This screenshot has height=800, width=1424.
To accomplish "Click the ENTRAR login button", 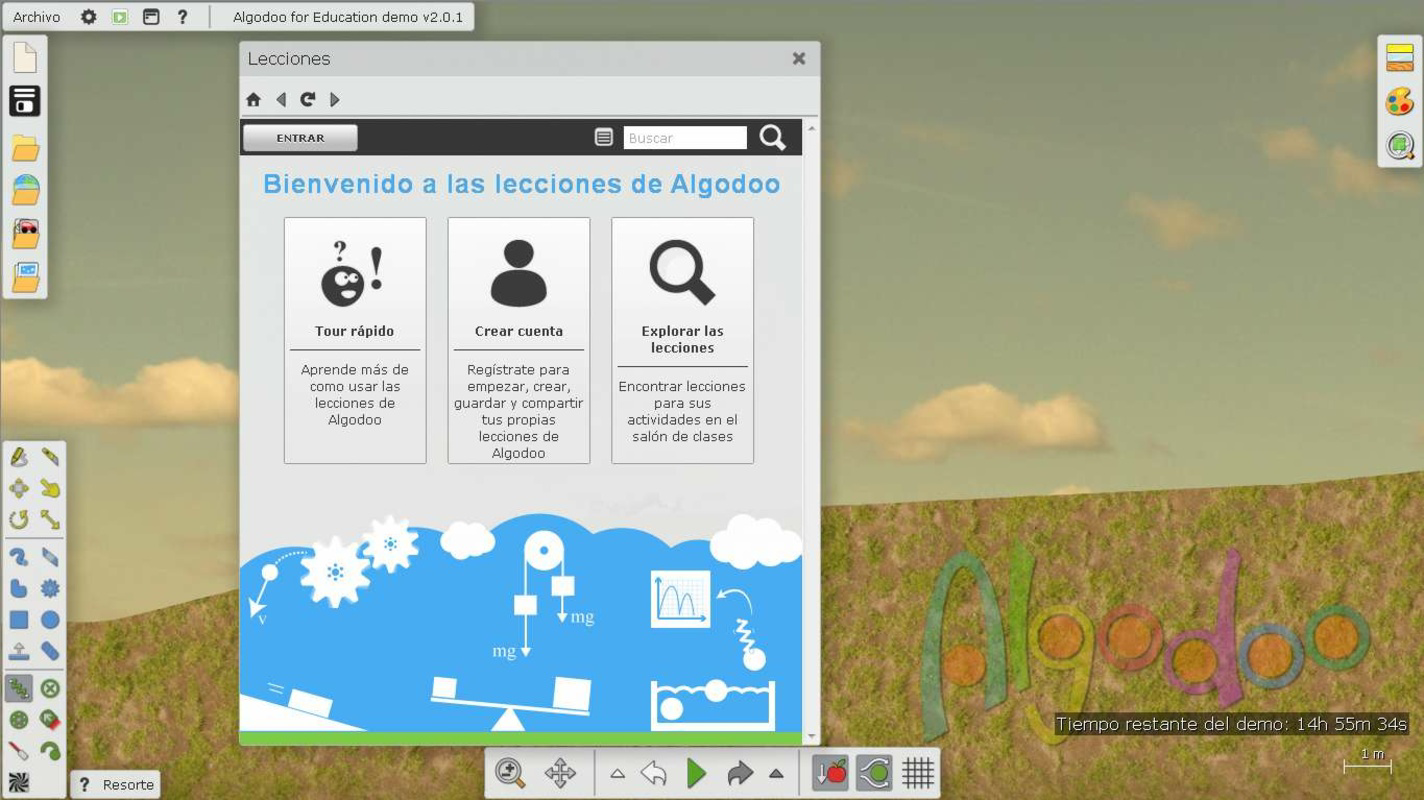I will point(300,138).
